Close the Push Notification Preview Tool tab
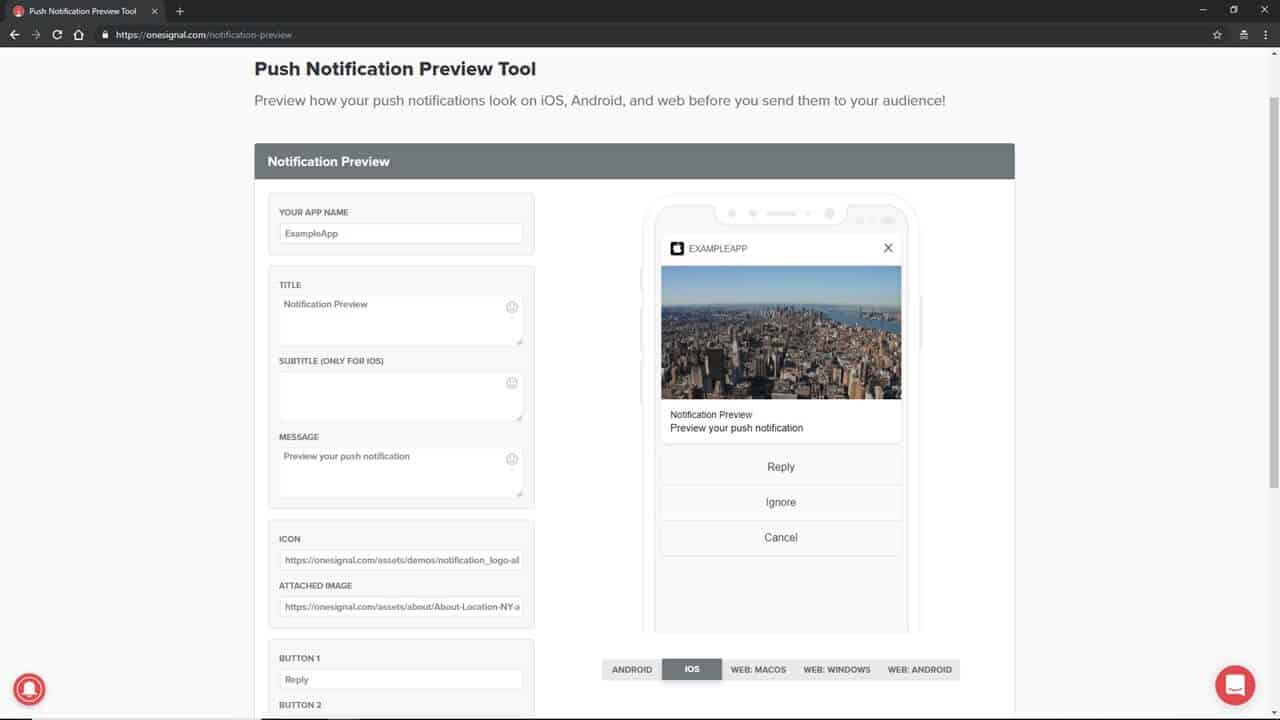This screenshot has height=720, width=1280. [x=154, y=11]
